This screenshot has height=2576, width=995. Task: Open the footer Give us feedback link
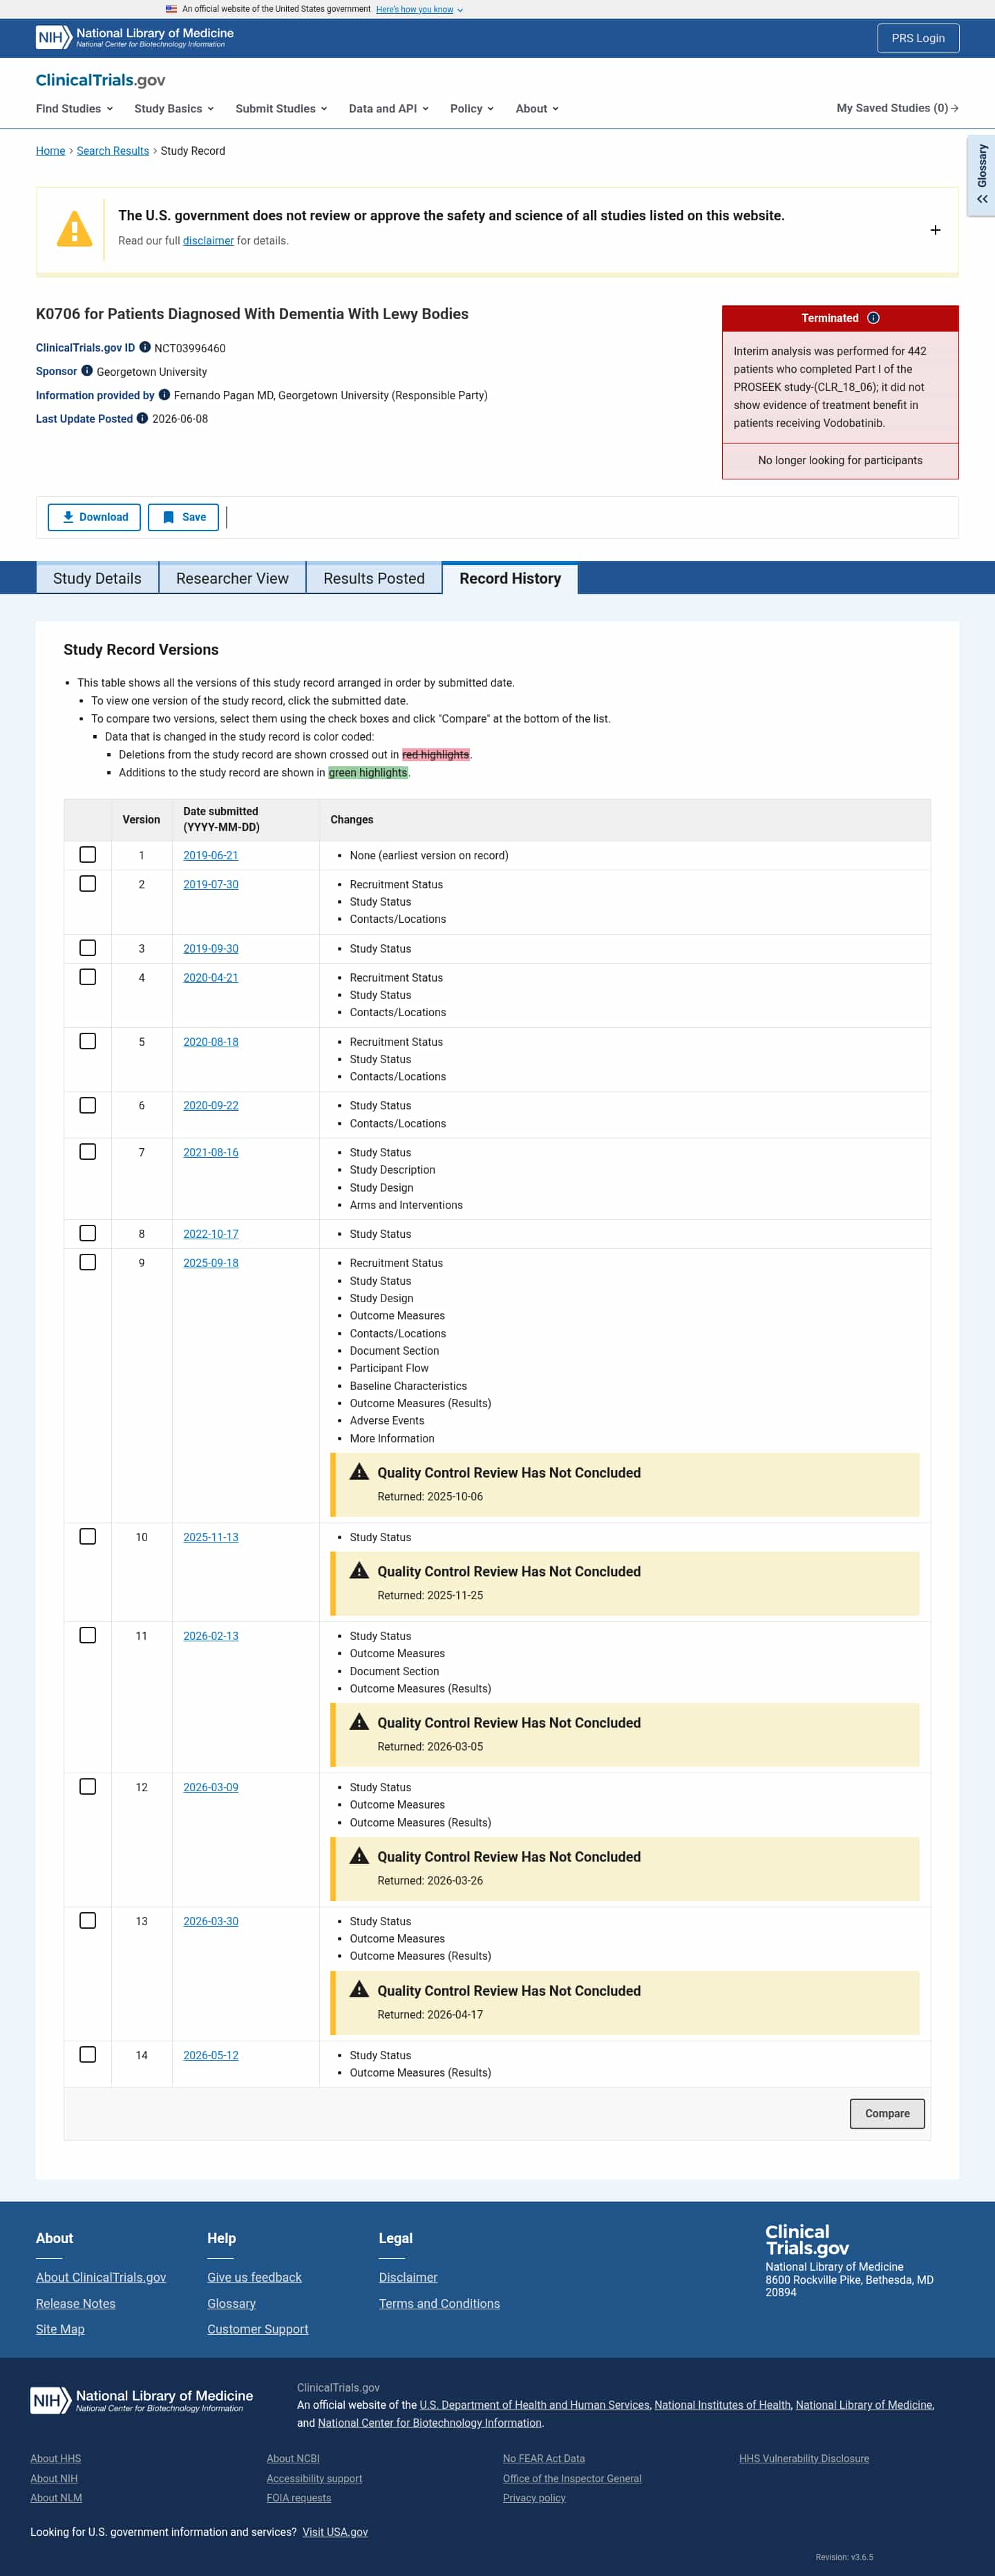point(254,2277)
